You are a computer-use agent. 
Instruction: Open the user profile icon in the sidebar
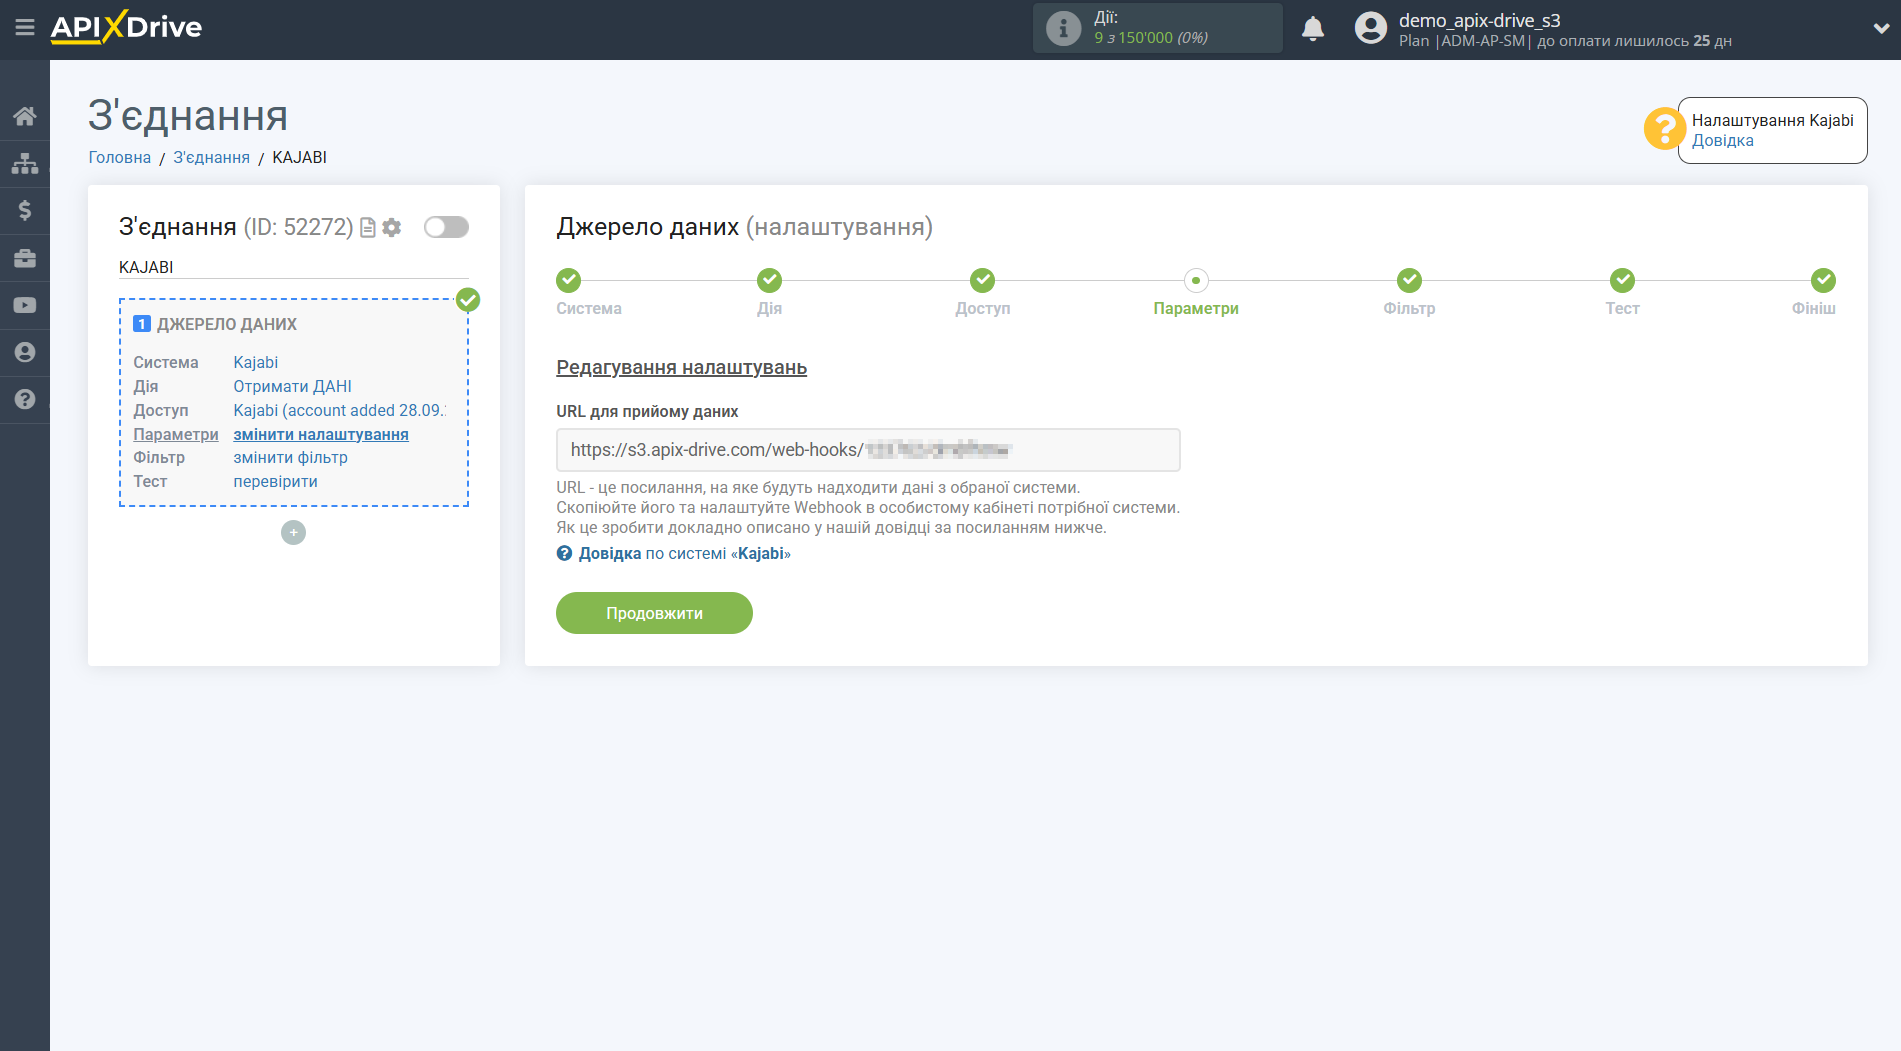[x=25, y=352]
